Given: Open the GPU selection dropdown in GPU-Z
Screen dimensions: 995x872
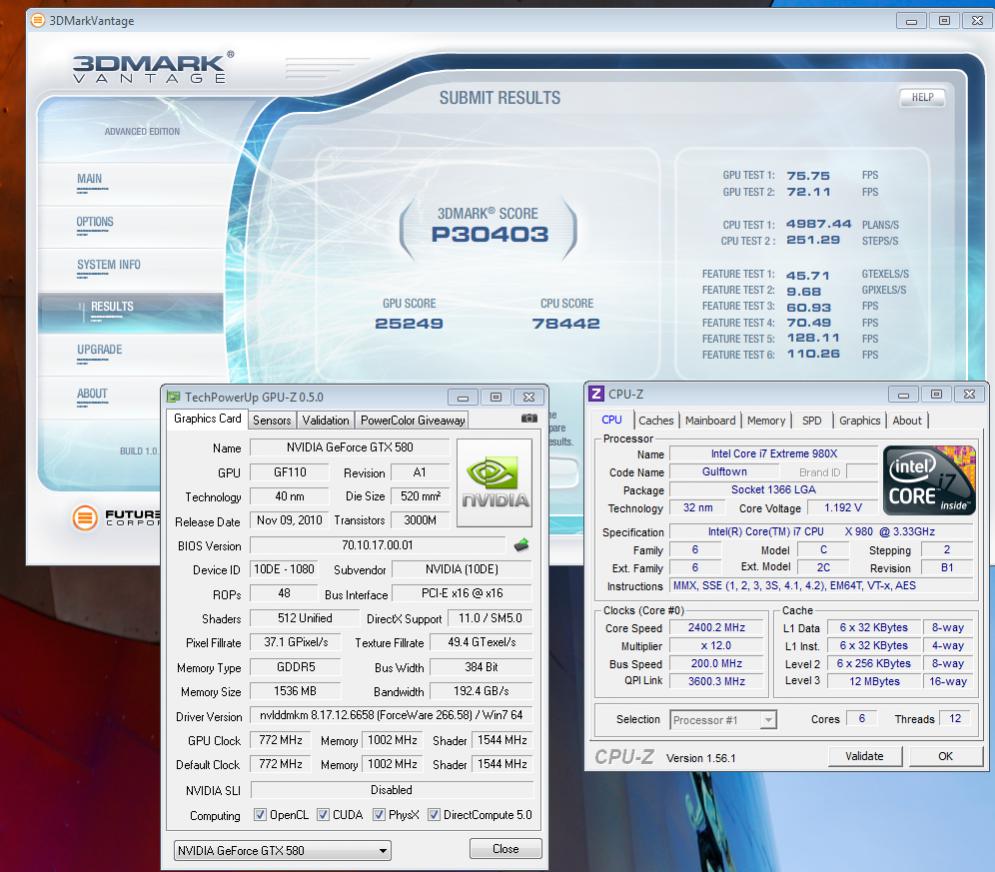Looking at the screenshot, I should [282, 850].
